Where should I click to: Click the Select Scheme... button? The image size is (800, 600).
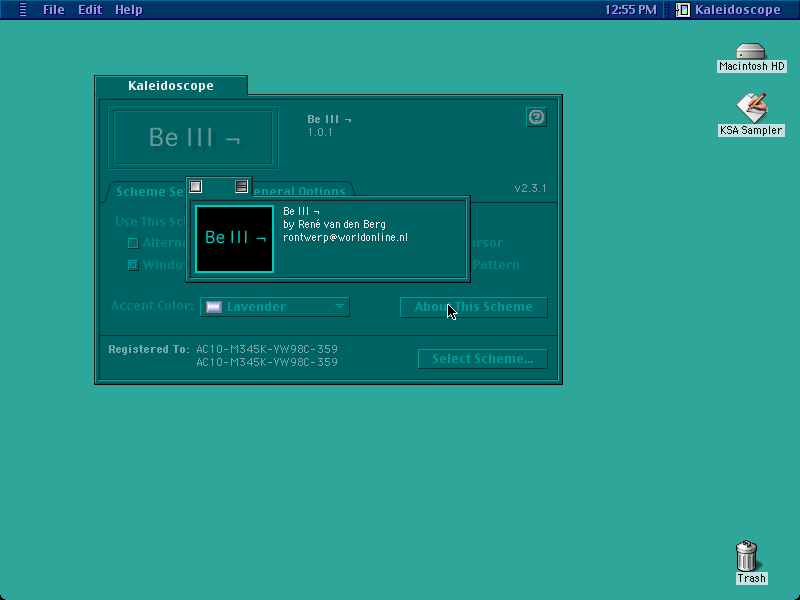[x=483, y=359]
